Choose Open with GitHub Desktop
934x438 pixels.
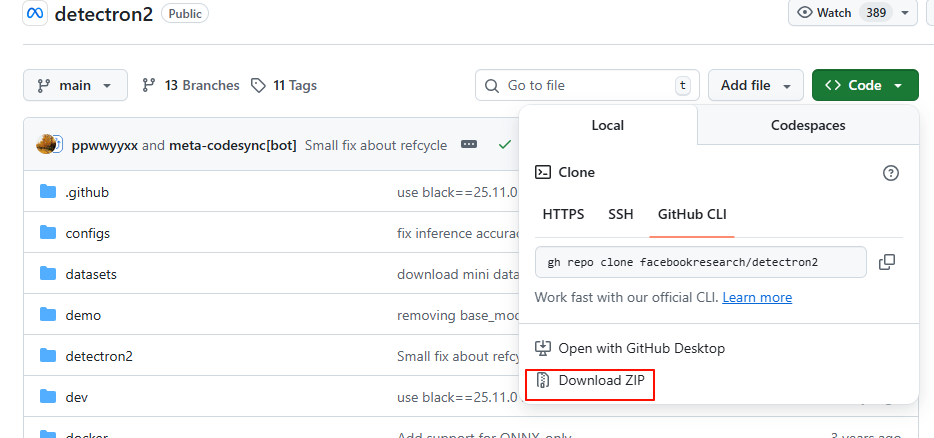630,348
